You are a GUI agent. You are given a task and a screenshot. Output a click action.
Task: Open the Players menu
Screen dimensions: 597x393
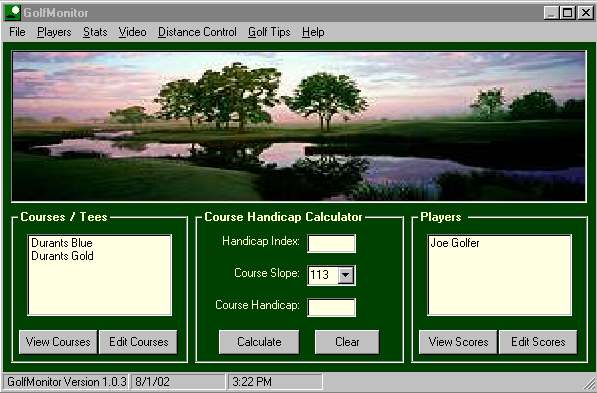coord(54,32)
